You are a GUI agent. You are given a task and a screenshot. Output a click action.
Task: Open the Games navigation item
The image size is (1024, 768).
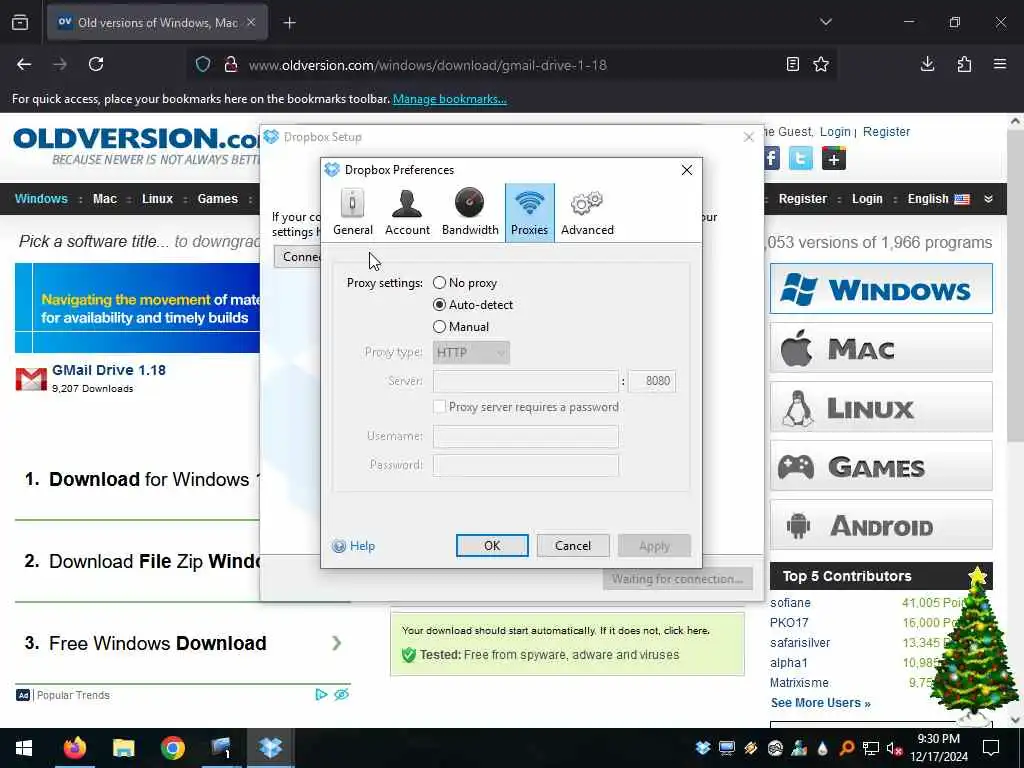coord(217,199)
